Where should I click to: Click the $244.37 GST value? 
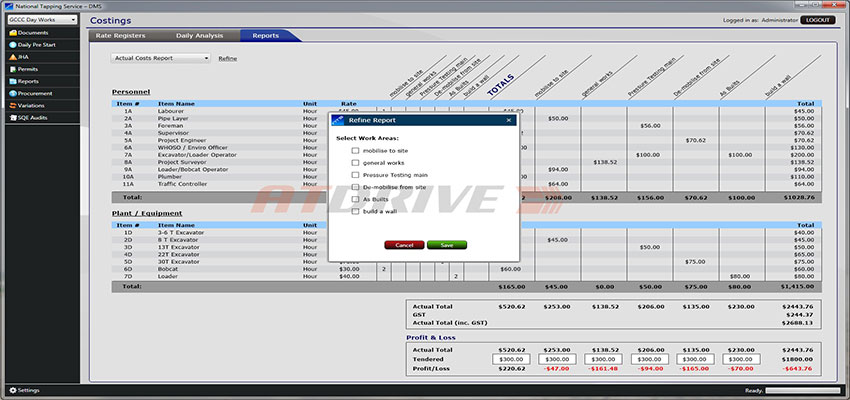point(801,315)
